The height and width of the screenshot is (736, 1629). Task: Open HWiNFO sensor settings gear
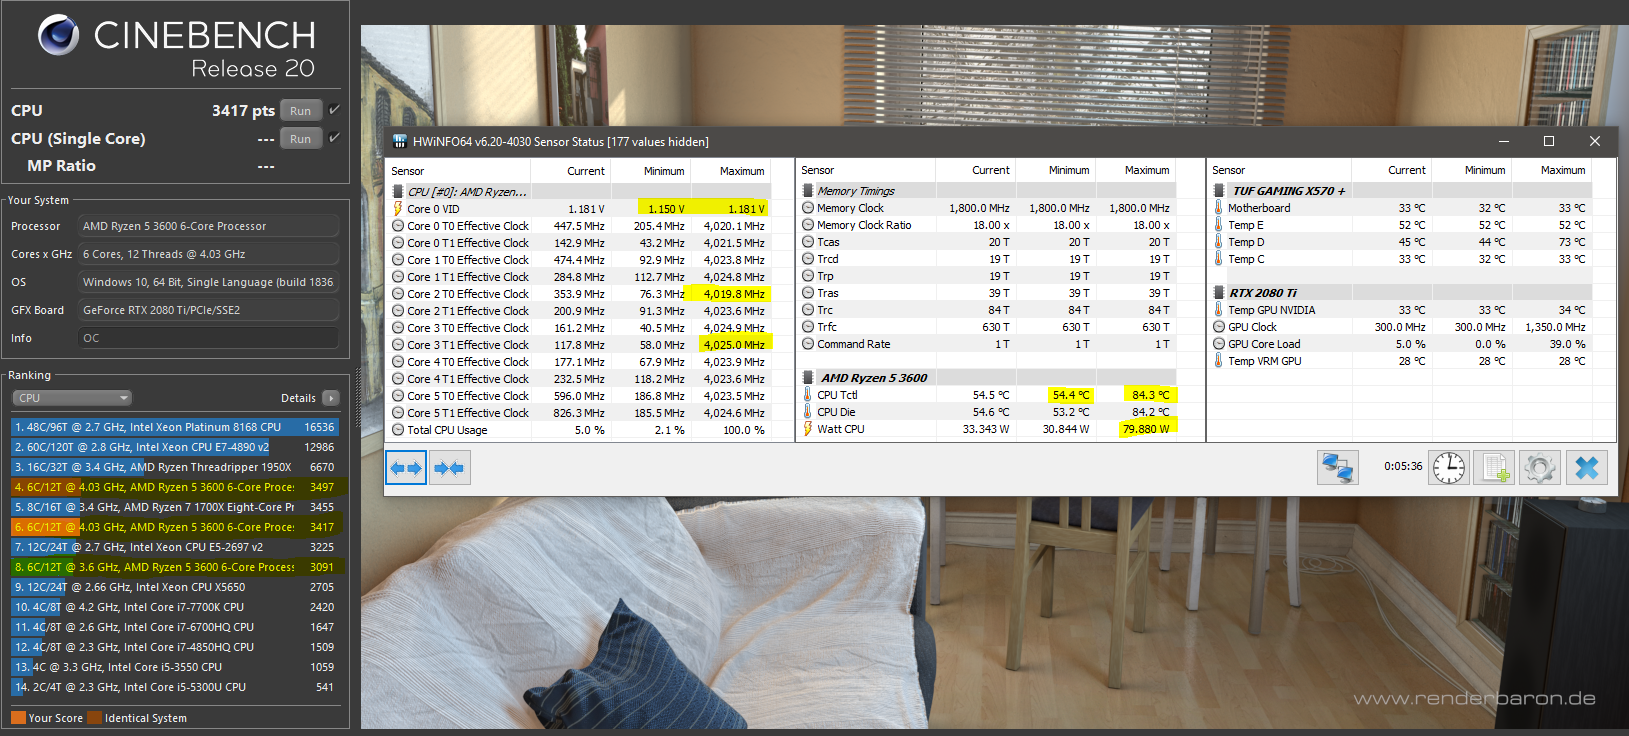tap(1540, 467)
